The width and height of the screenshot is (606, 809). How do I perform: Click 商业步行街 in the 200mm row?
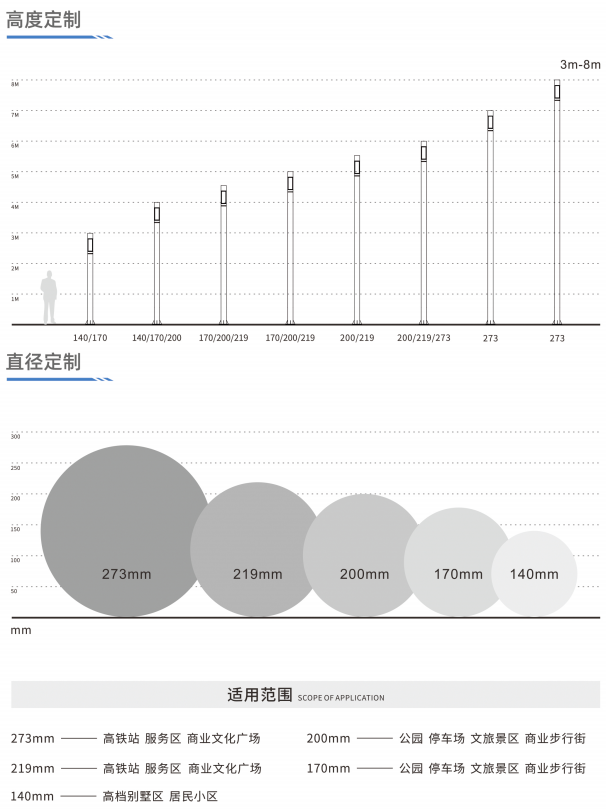pos(555,739)
